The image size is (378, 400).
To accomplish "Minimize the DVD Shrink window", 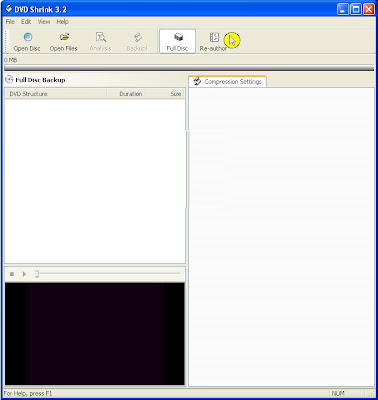I will coord(343,9).
